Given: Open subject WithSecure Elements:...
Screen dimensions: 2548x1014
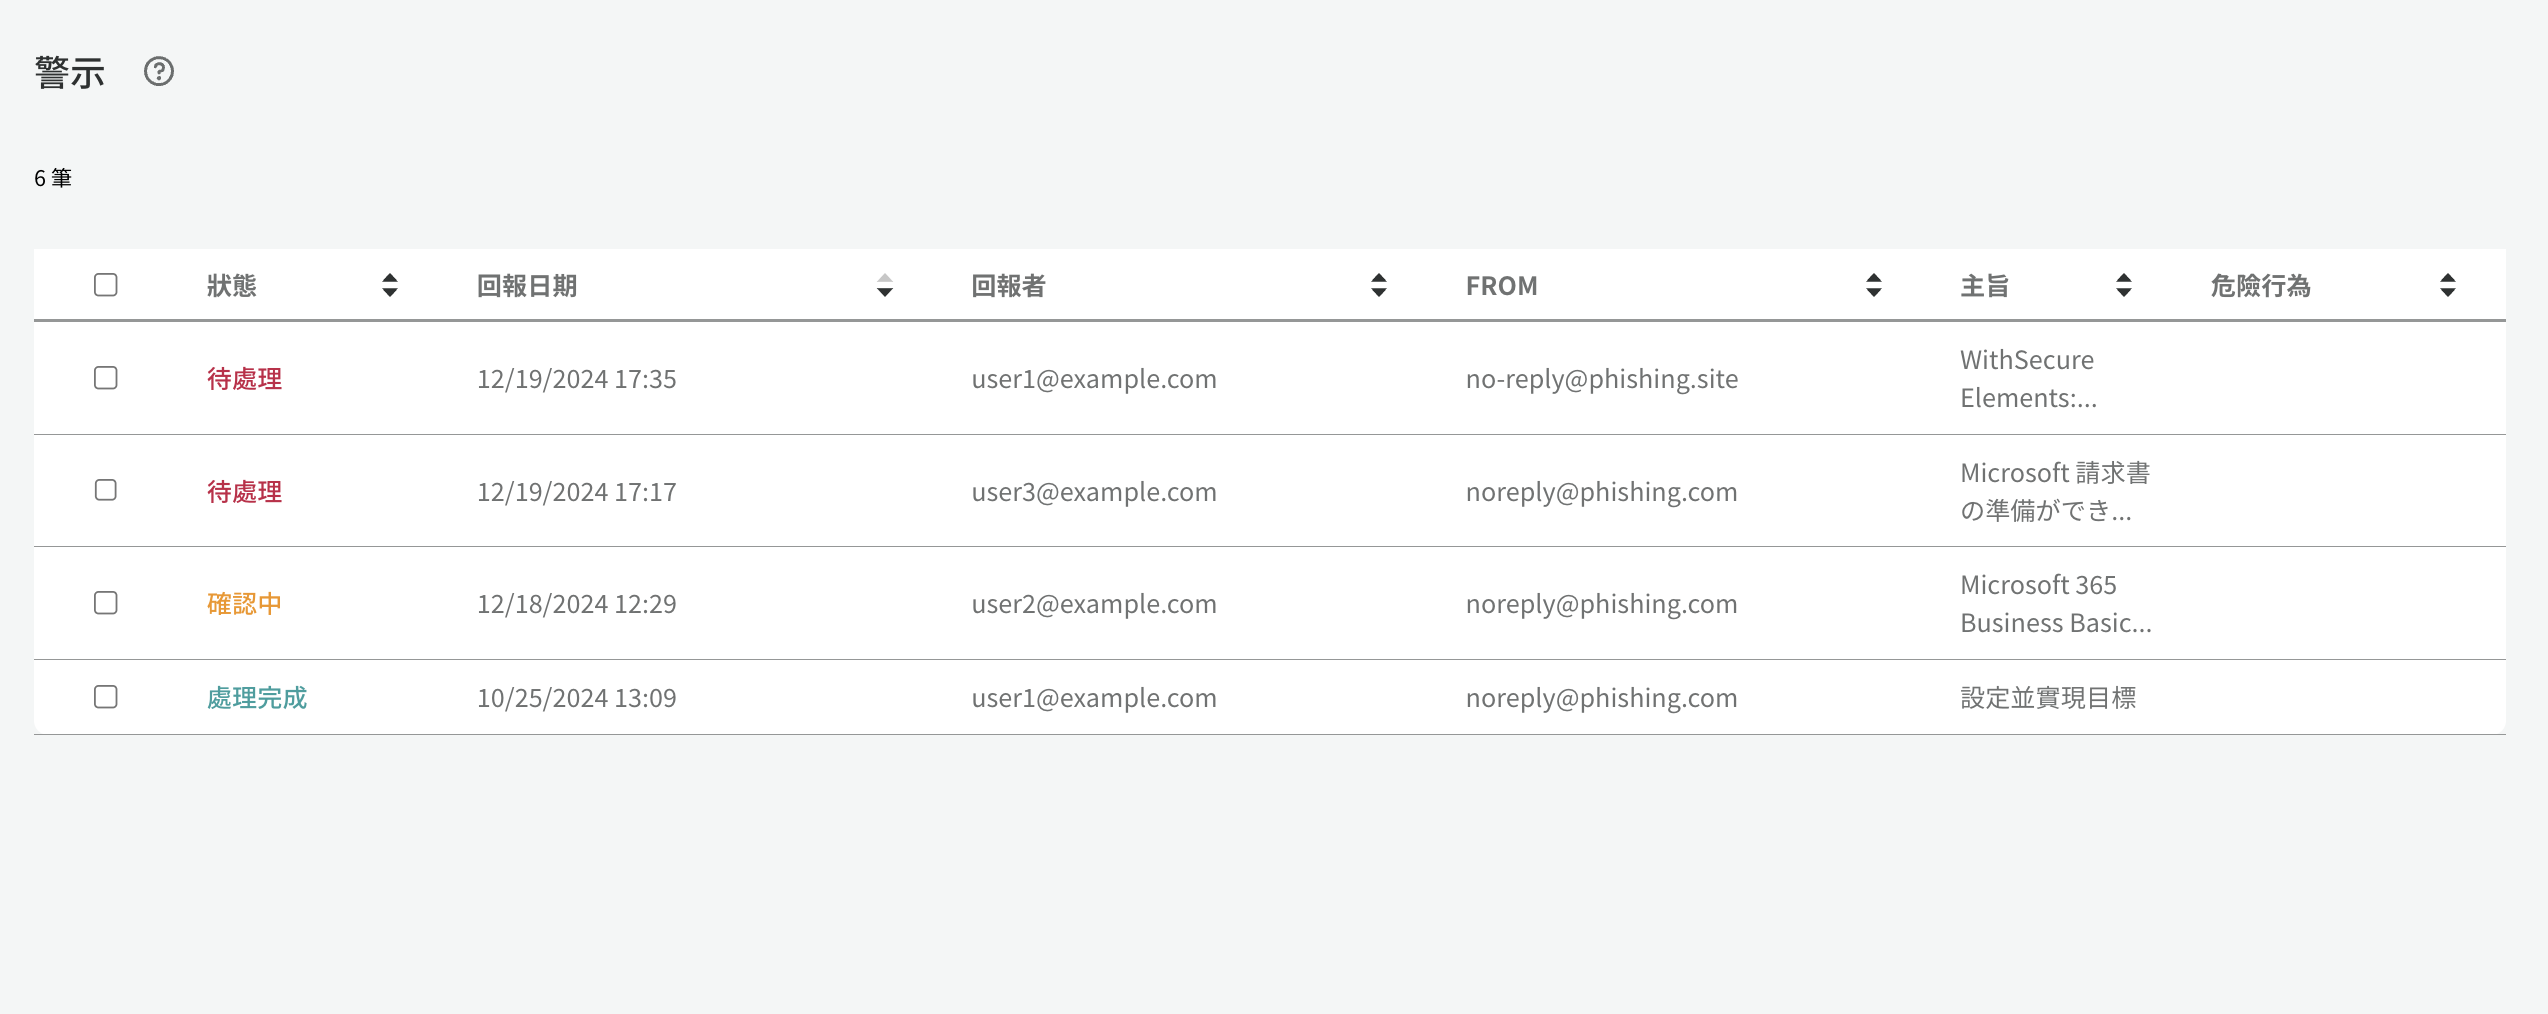Looking at the screenshot, I should click(x=2029, y=379).
